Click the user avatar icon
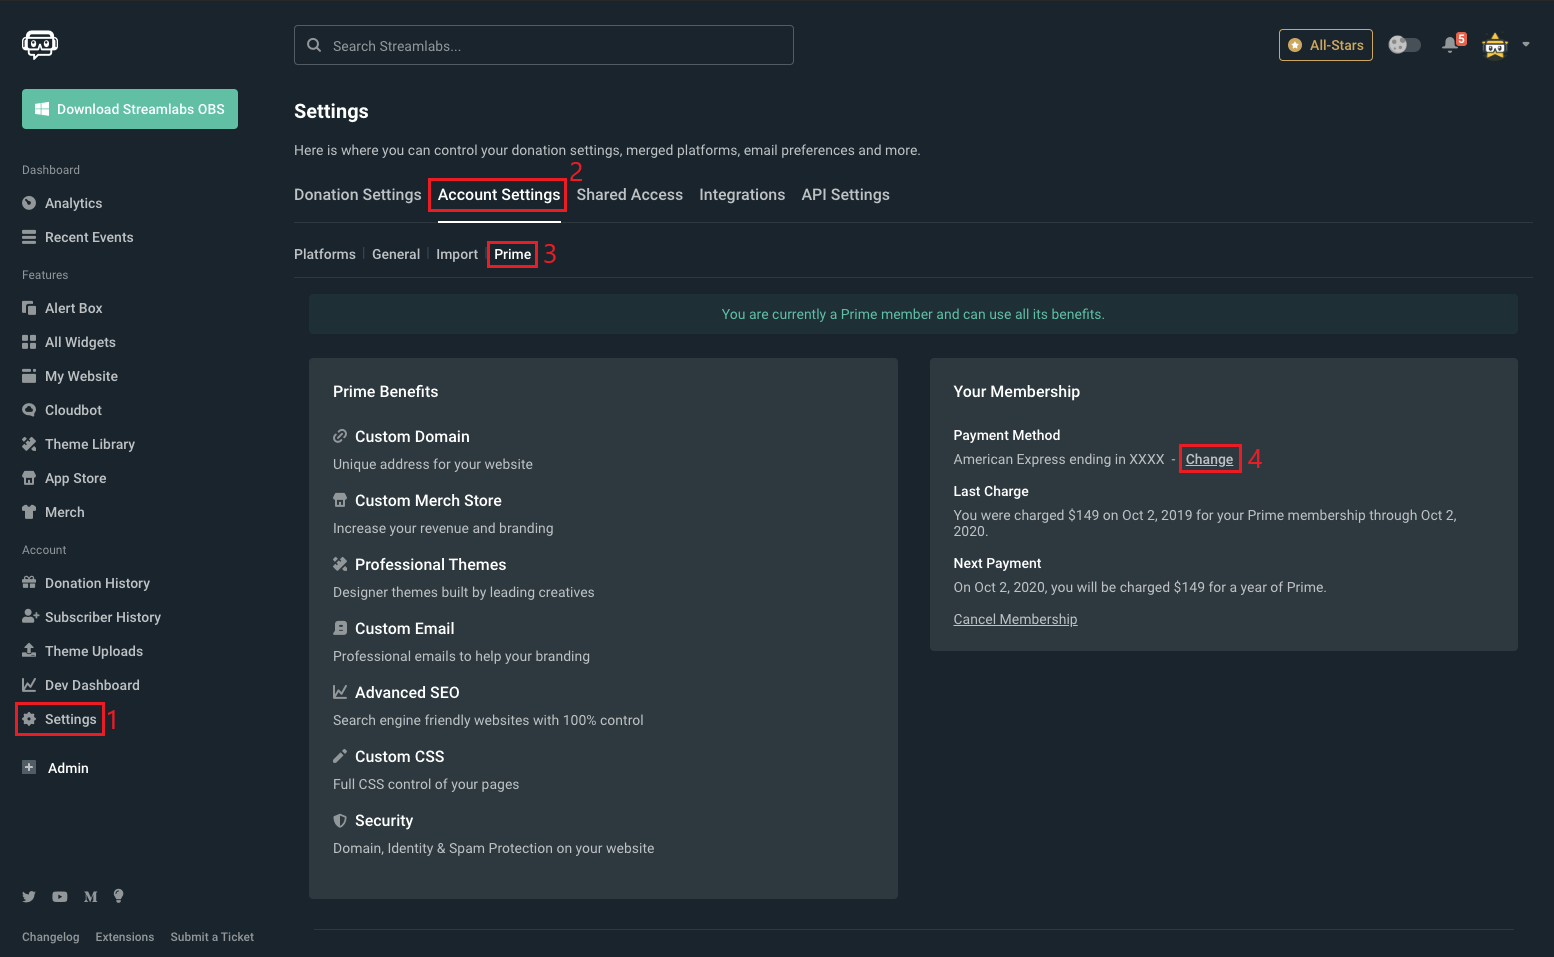 [1495, 45]
